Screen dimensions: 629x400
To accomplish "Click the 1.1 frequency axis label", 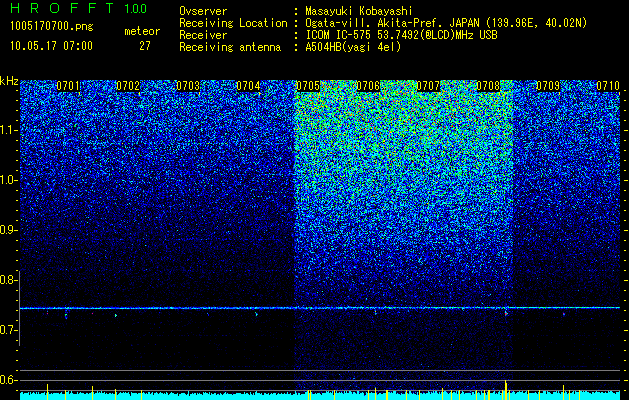I will click(8, 130).
